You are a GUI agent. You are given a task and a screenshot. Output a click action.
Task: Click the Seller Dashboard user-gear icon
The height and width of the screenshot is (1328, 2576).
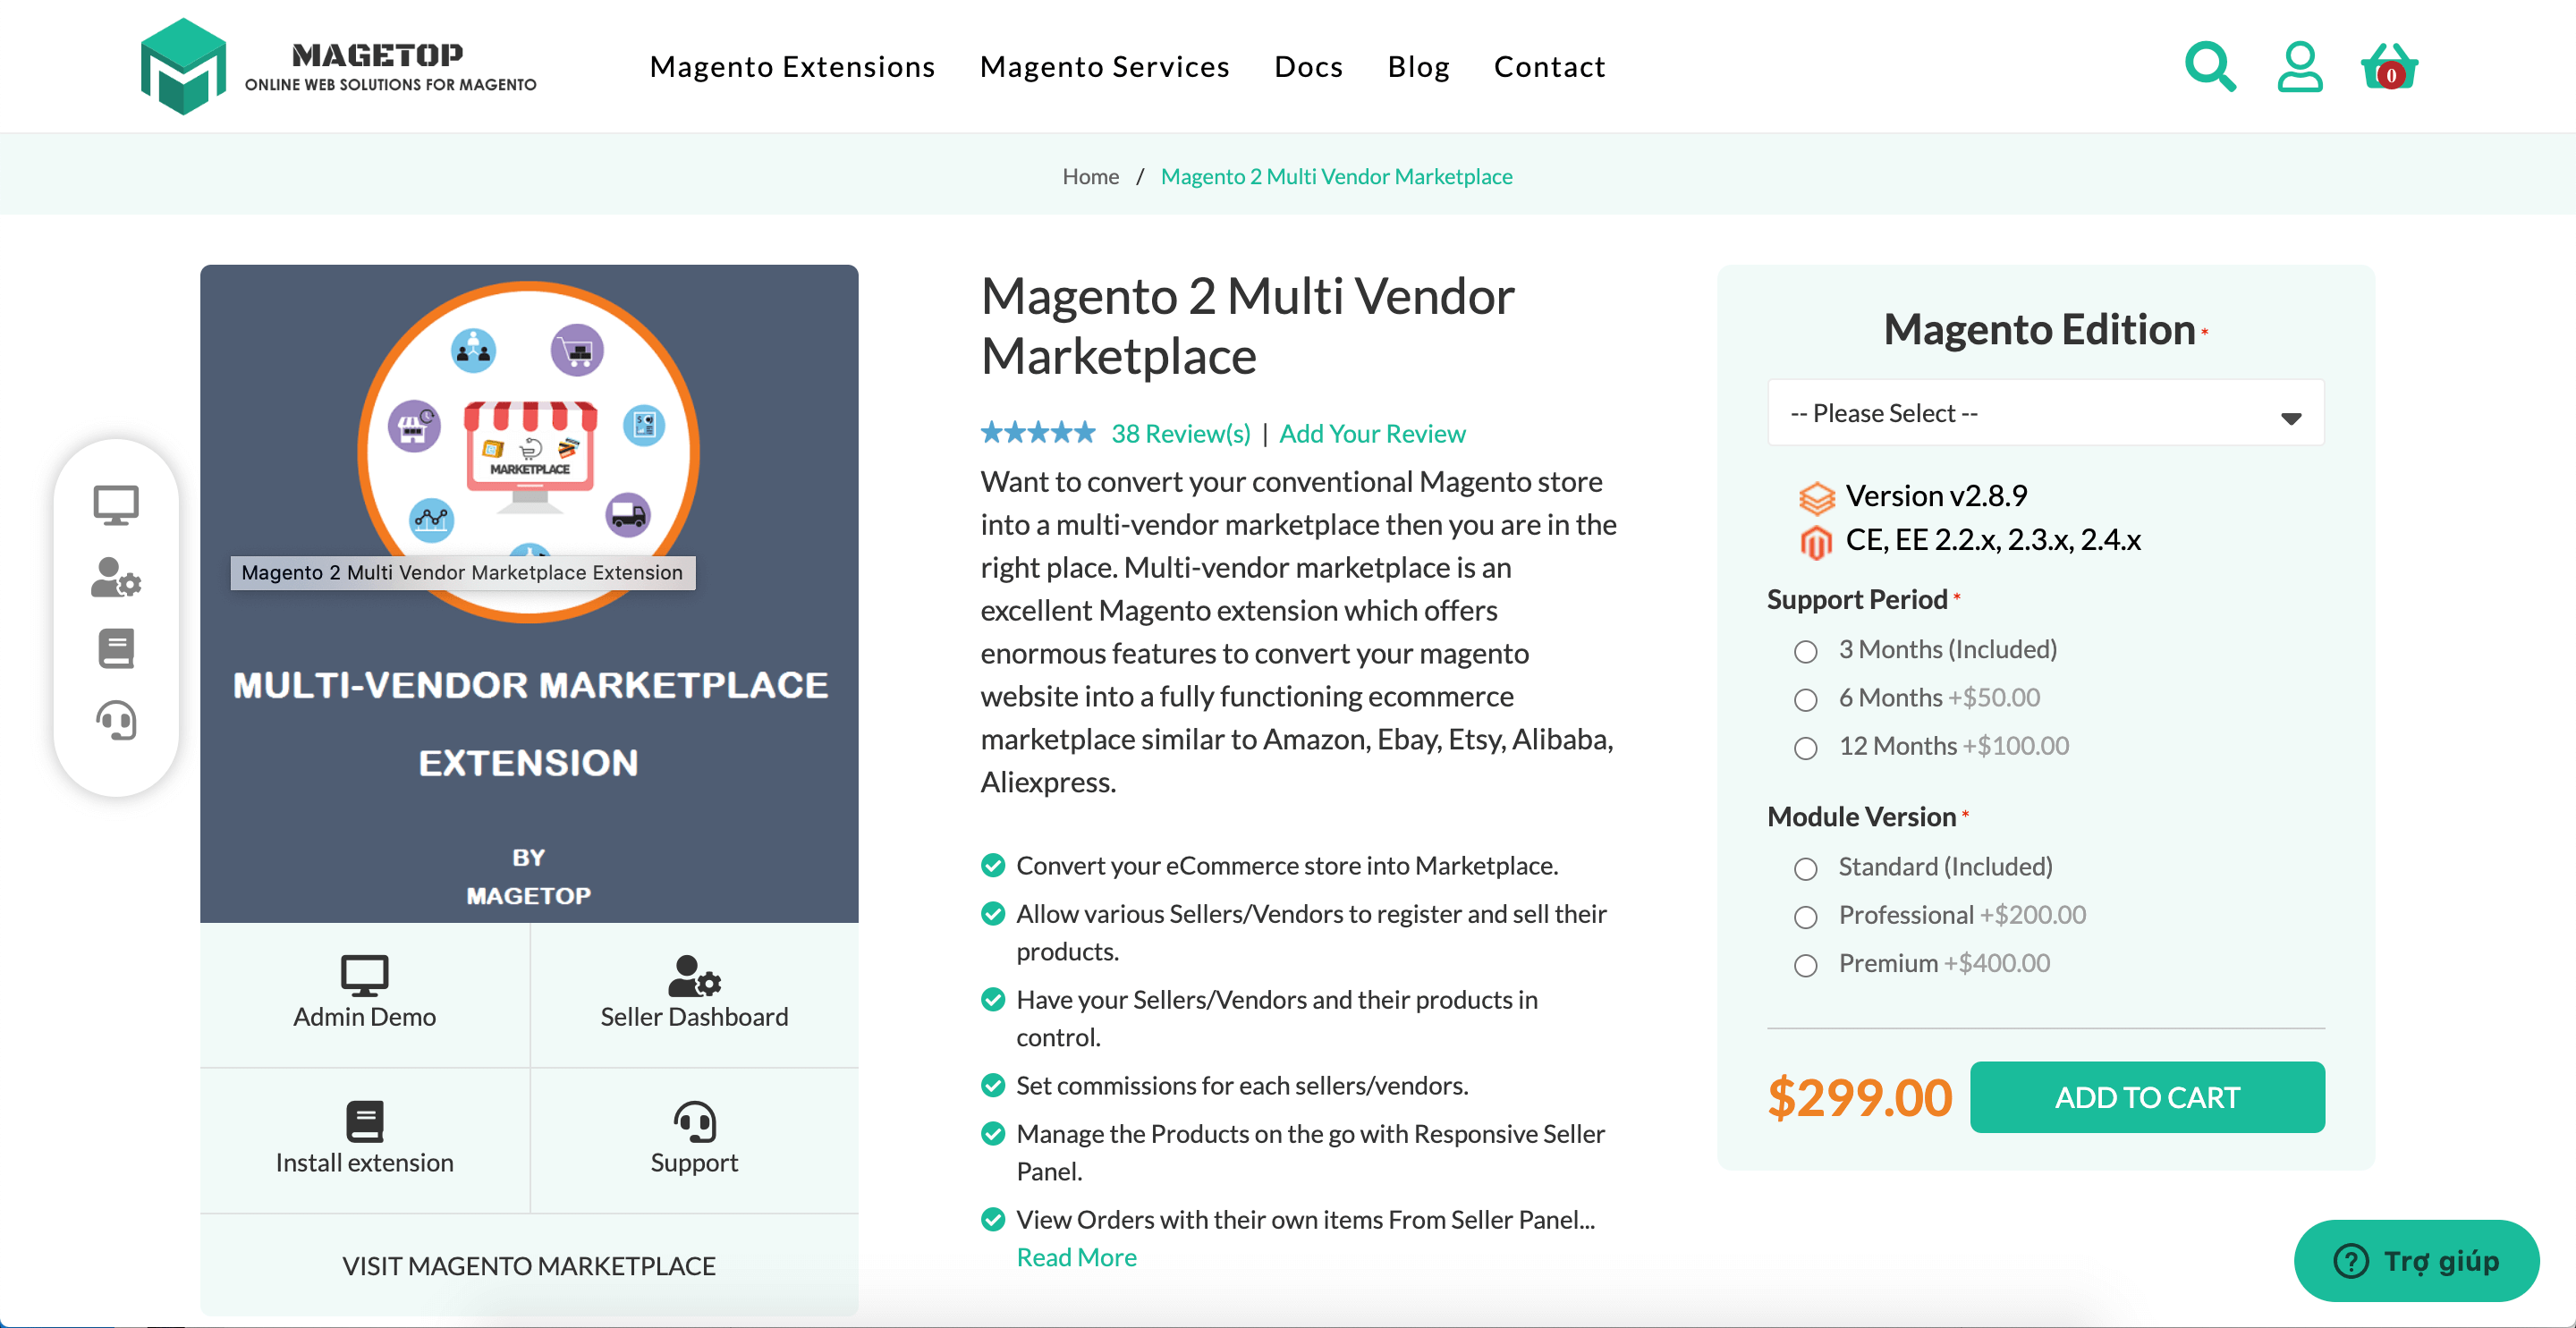point(694,975)
